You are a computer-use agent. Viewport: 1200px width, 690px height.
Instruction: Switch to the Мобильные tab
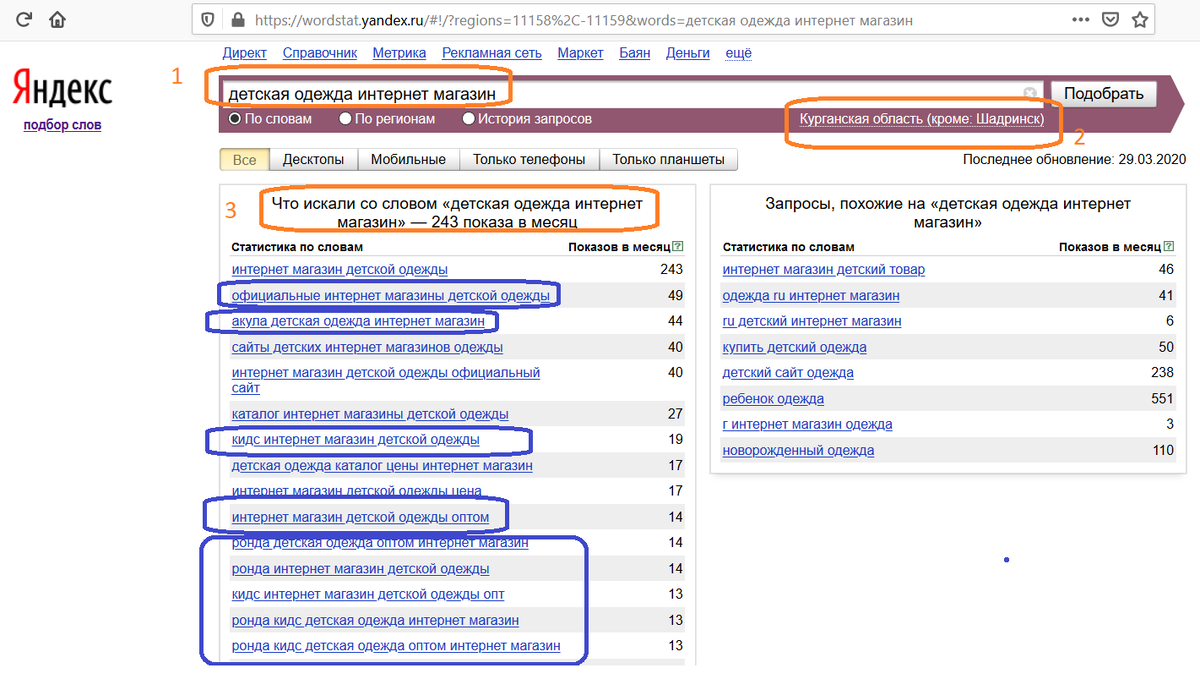[x=408, y=160]
